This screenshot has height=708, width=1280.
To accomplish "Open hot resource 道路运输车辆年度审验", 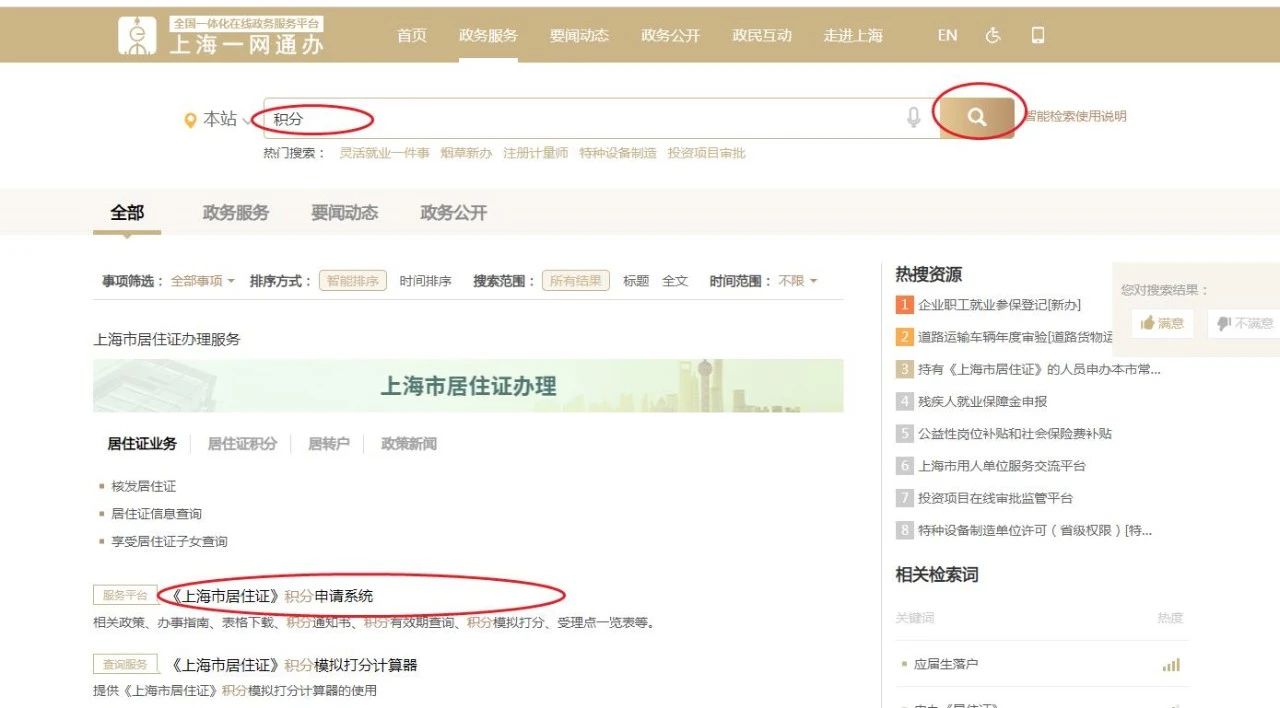I will [x=1015, y=337].
